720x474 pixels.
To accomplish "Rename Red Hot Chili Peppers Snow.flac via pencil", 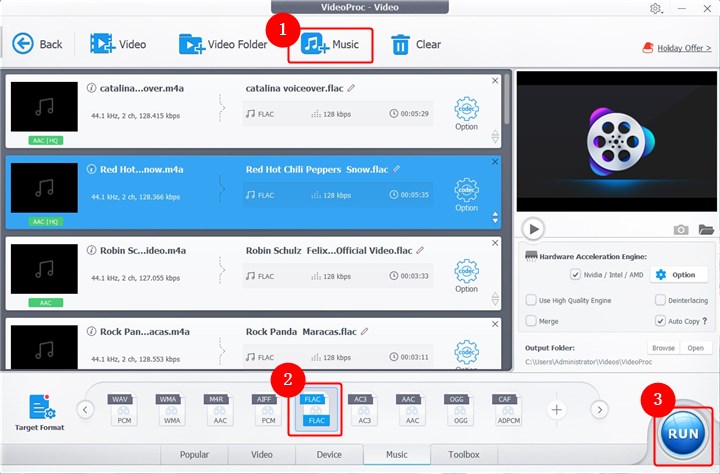I will pyautogui.click(x=396, y=169).
